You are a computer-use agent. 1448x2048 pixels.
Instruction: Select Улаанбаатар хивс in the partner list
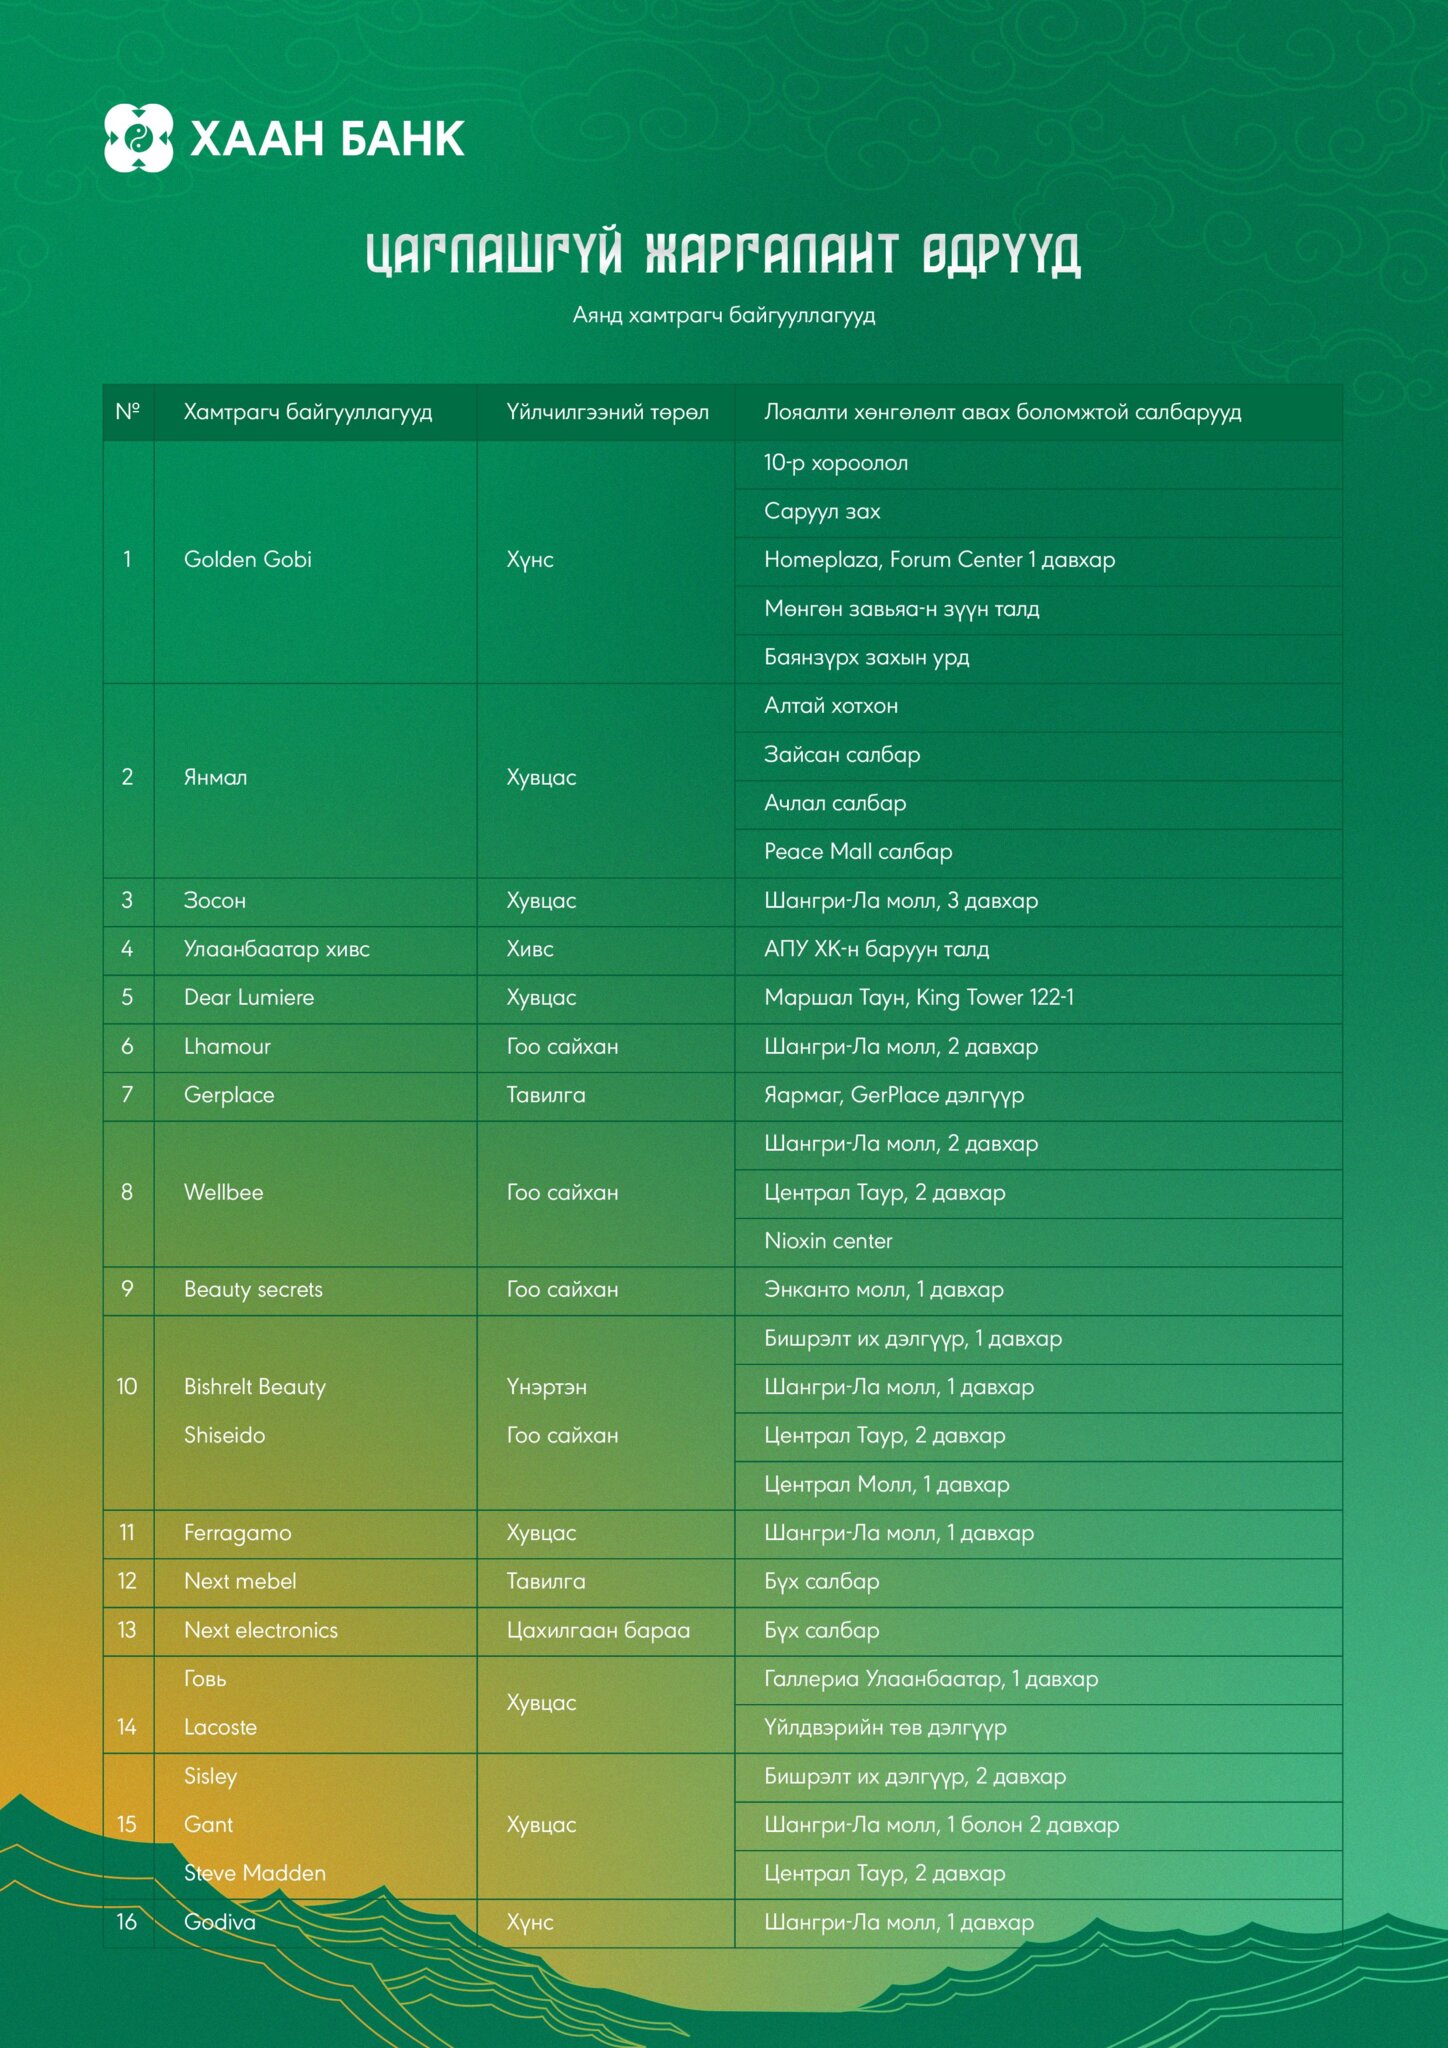pyautogui.click(x=277, y=949)
